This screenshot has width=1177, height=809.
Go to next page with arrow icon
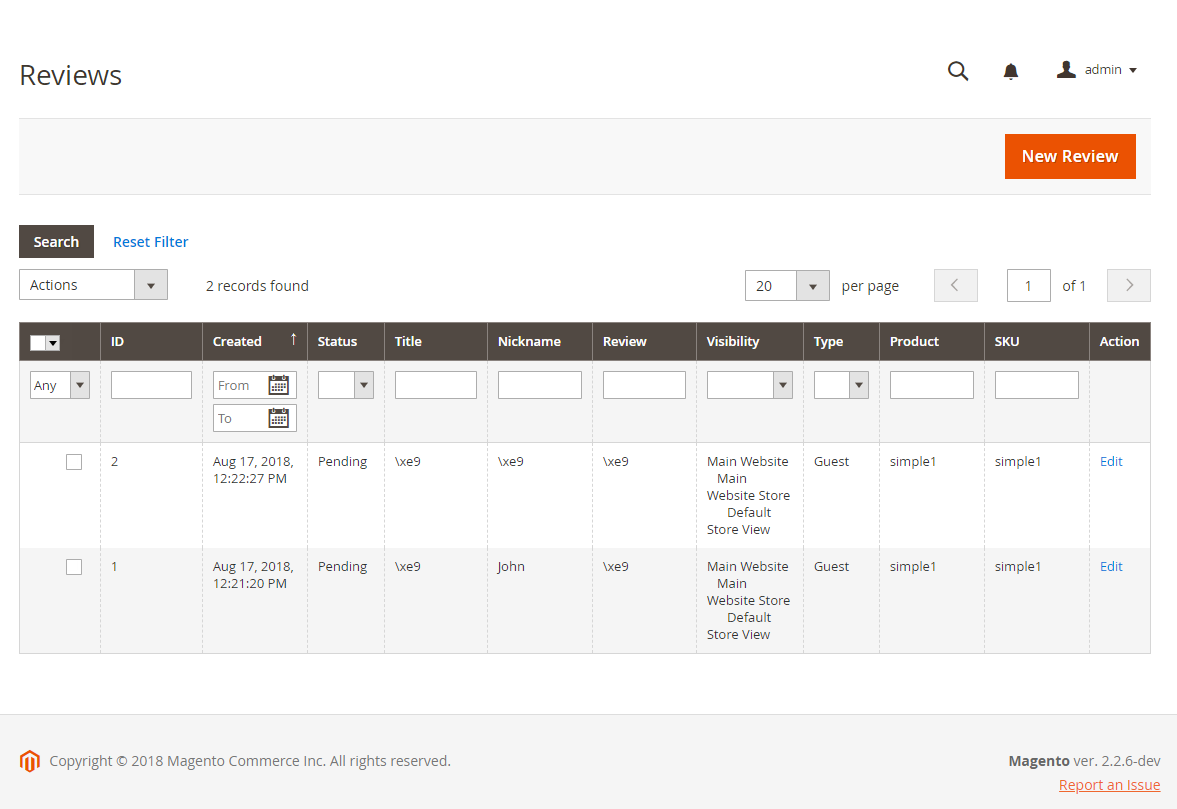point(1128,285)
